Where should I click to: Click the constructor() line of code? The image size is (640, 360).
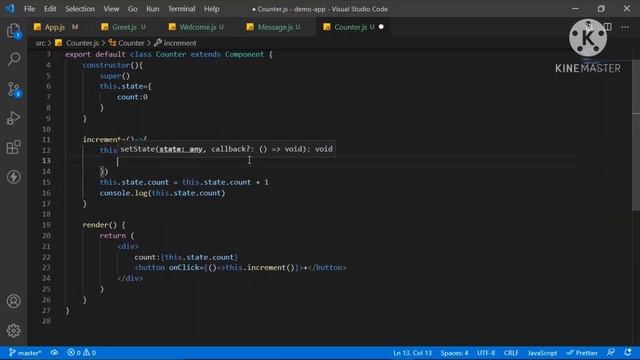point(113,65)
